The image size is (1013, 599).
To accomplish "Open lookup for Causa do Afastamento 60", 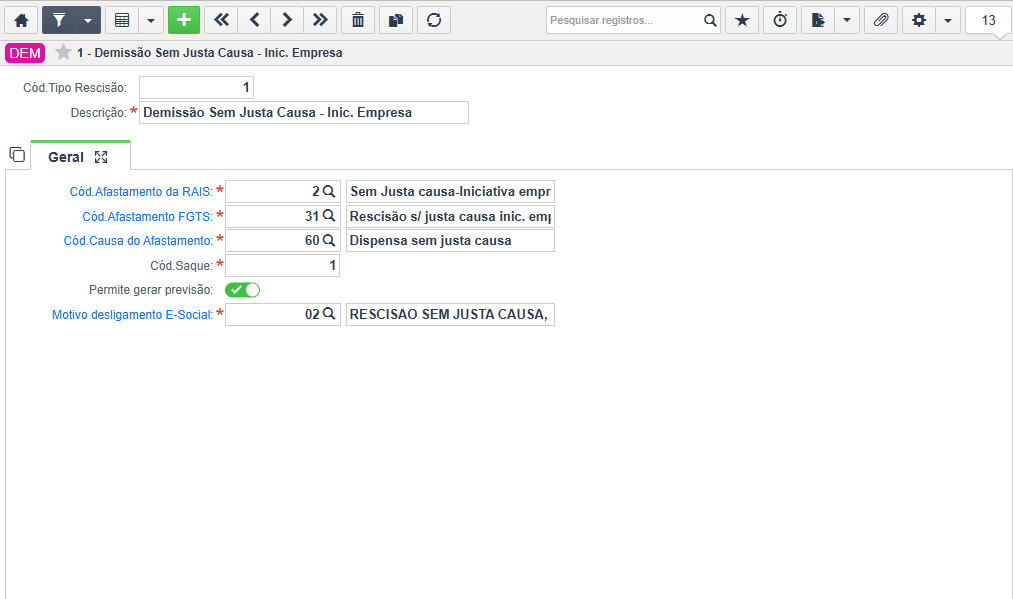I will (329, 240).
